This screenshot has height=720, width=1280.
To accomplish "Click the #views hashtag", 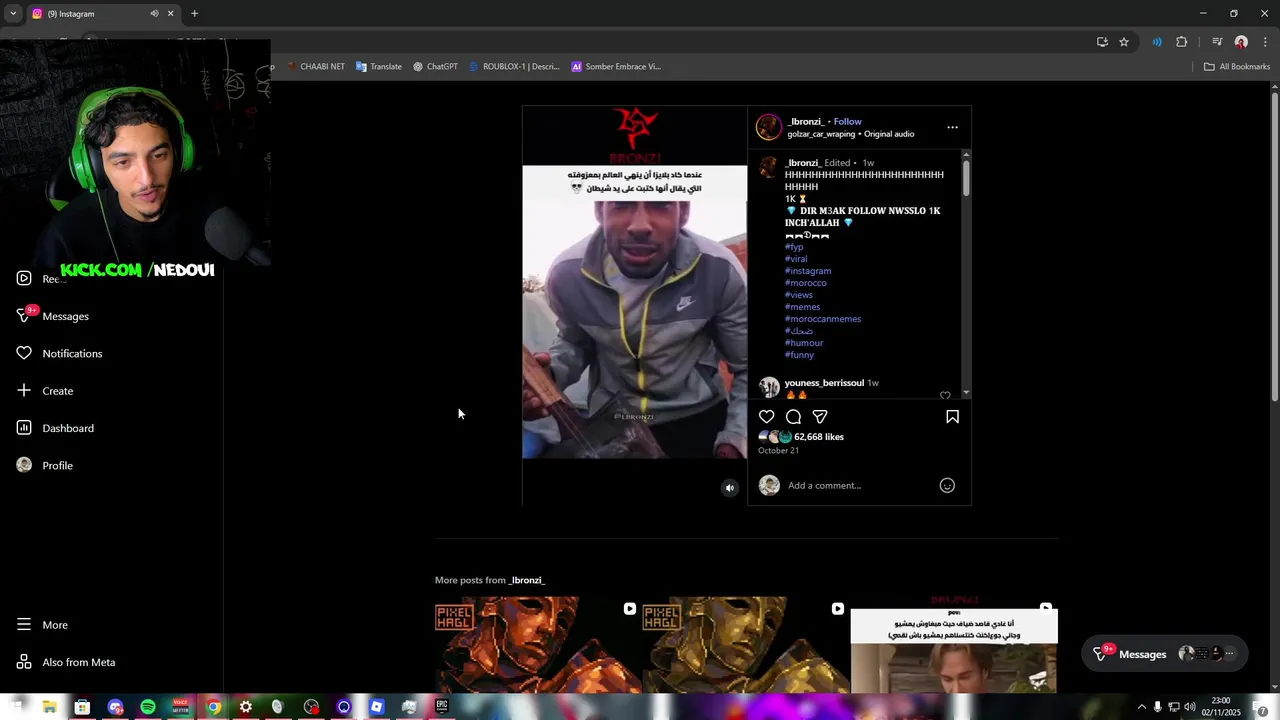I will tap(799, 295).
